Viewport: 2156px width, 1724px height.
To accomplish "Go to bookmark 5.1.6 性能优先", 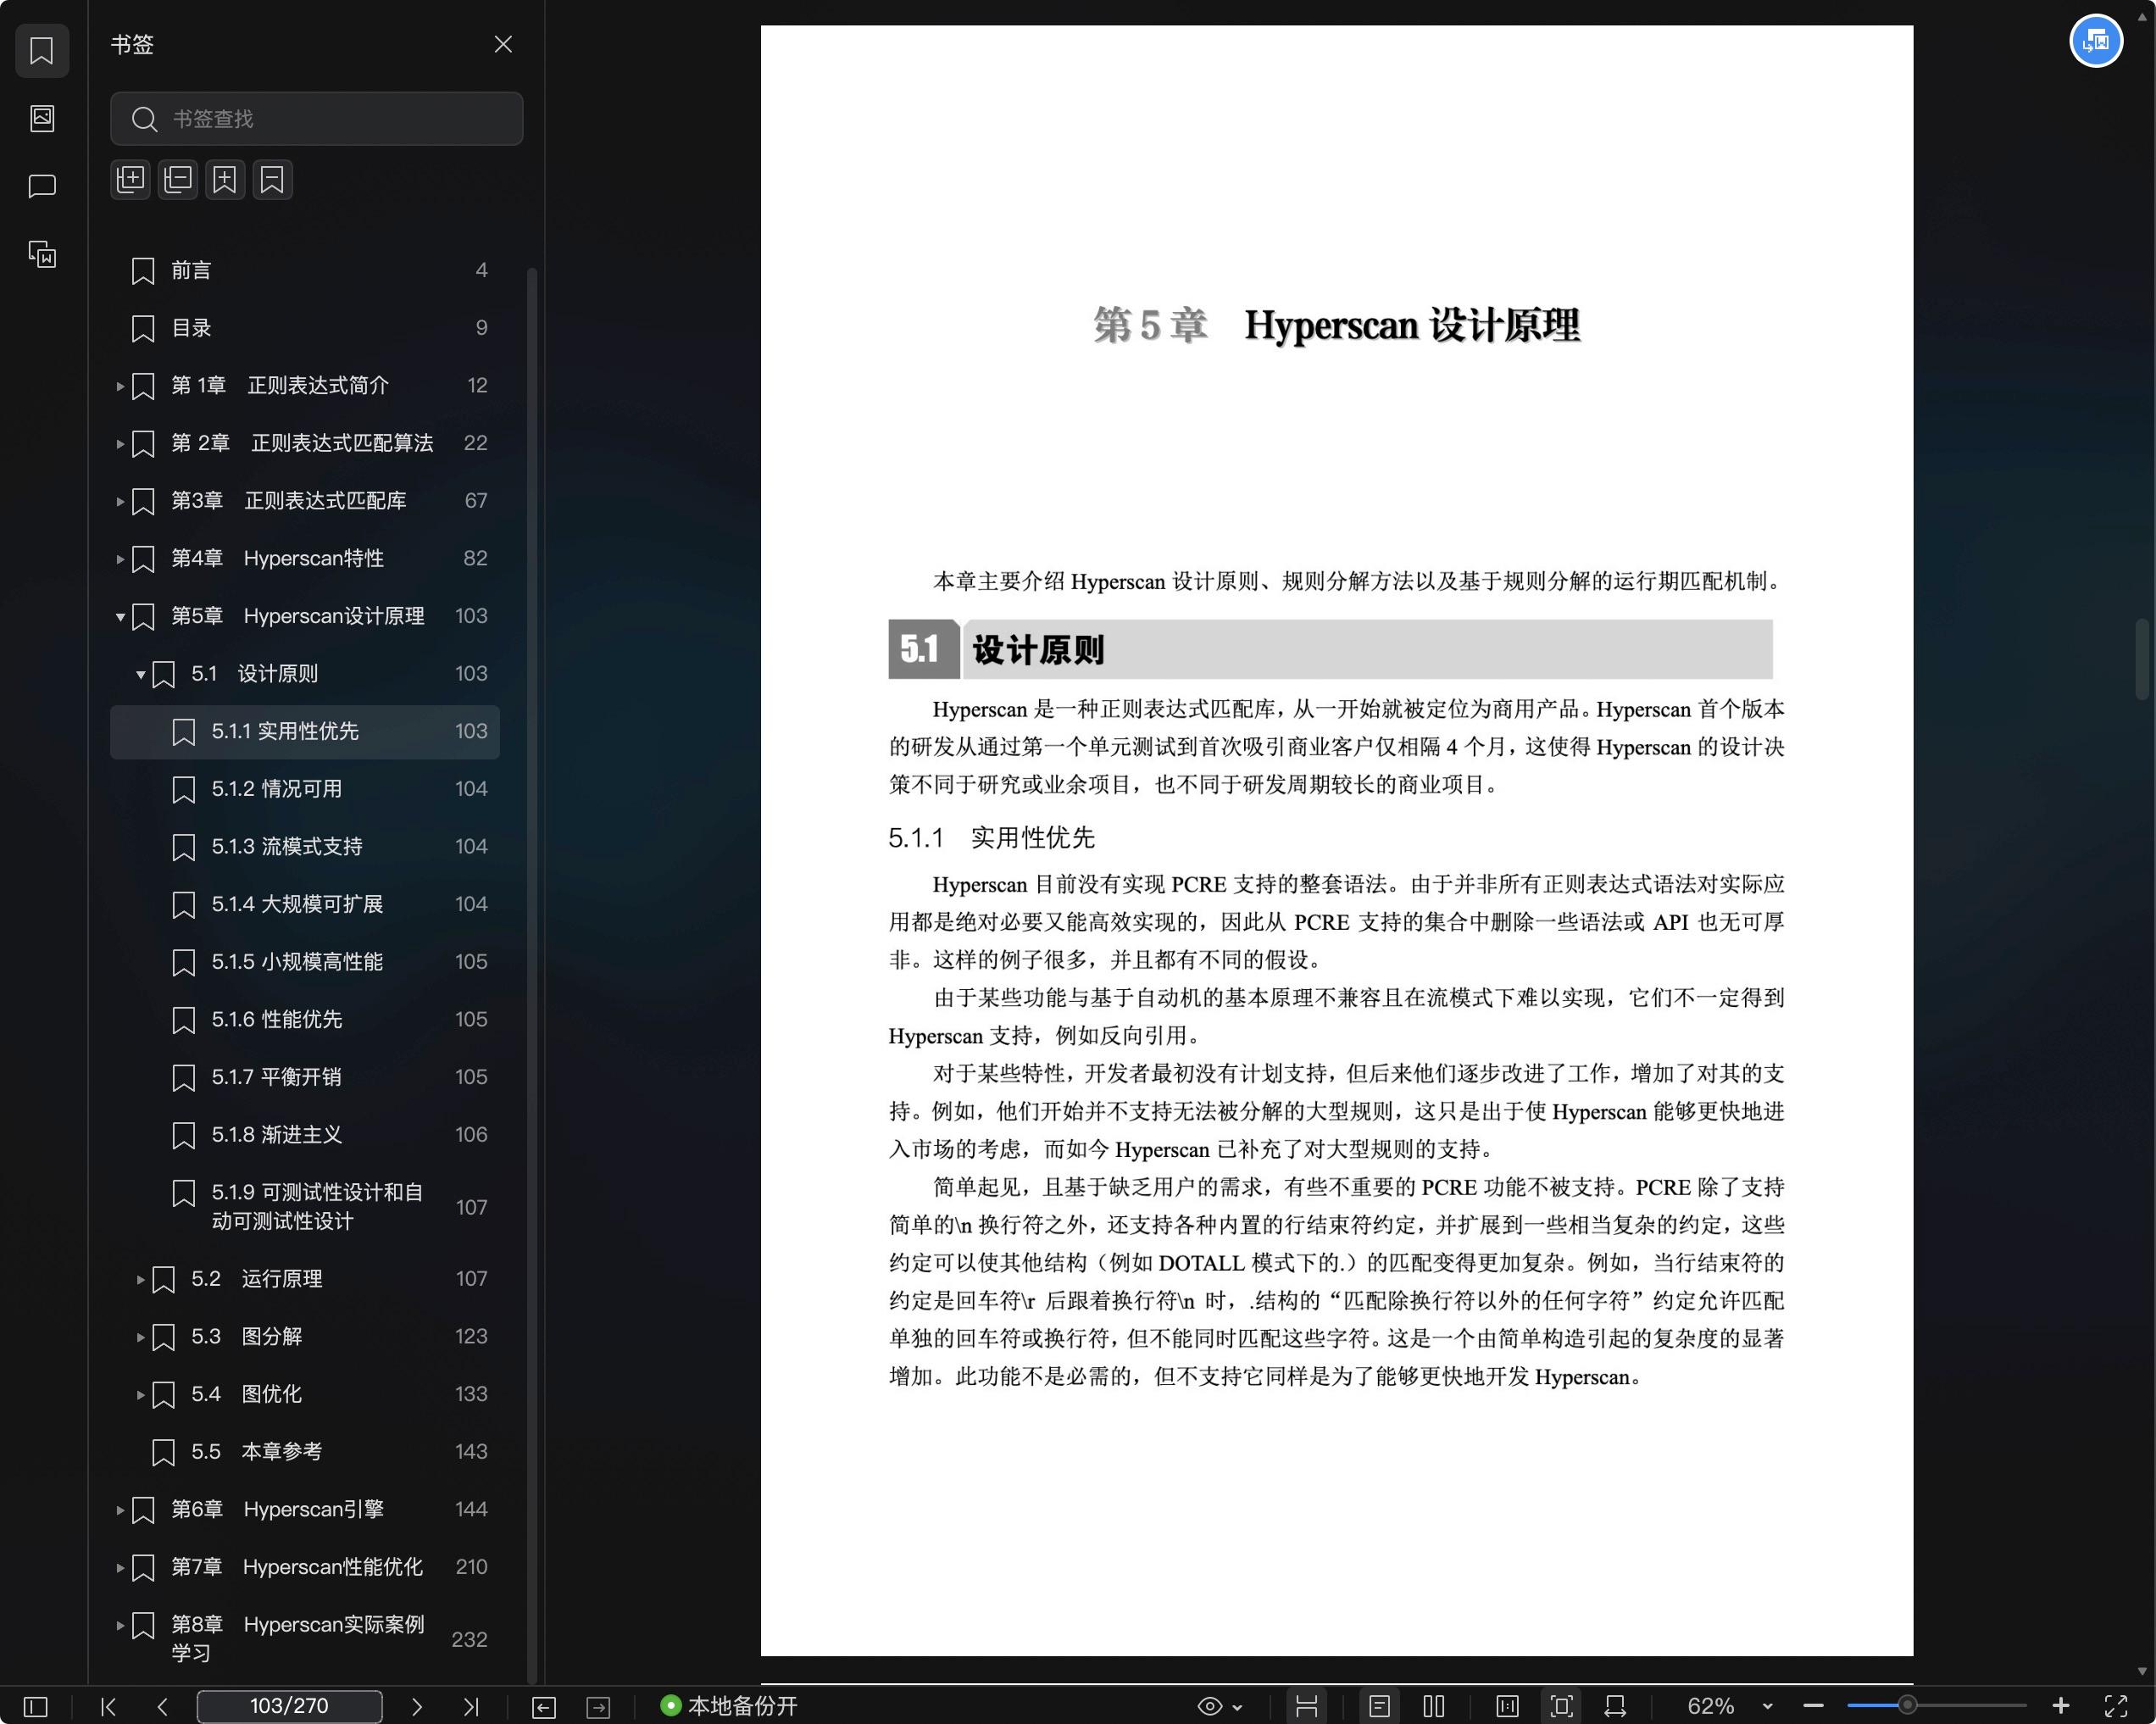I will (305, 1020).
